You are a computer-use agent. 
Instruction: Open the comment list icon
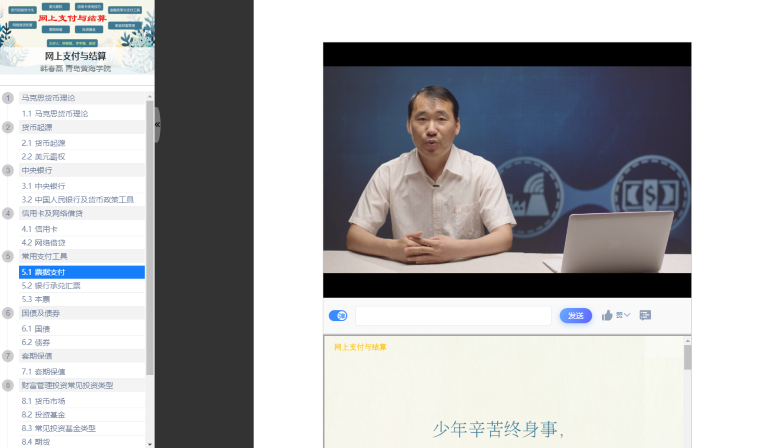coord(645,315)
